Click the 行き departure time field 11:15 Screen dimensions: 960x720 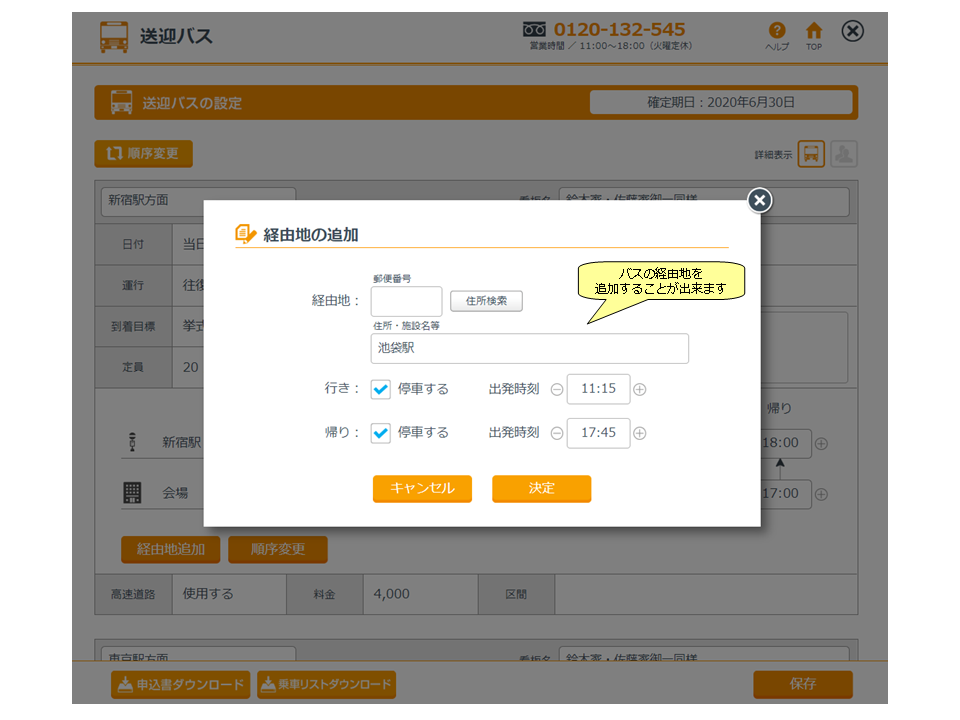point(598,389)
